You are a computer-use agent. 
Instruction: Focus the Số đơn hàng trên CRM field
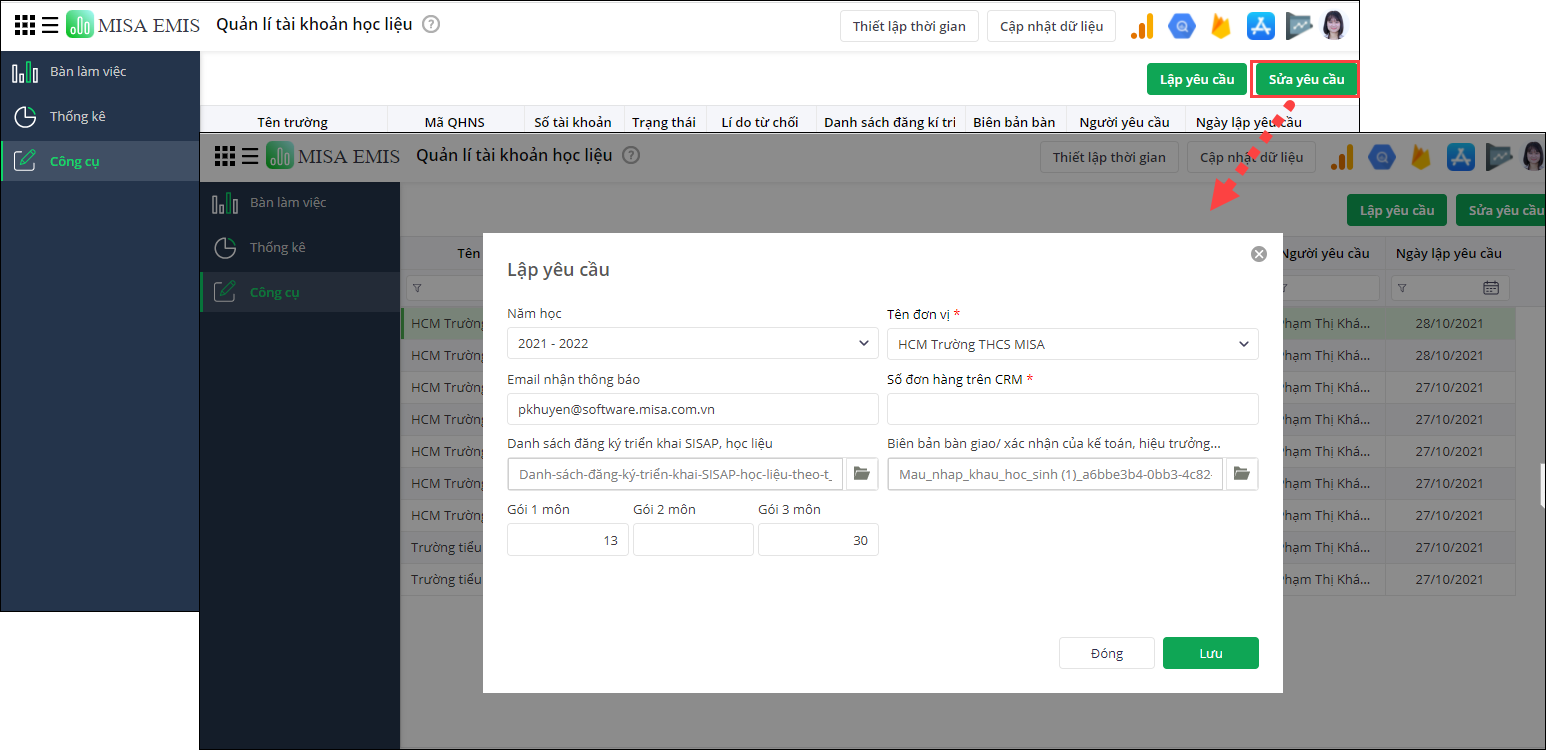1073,409
